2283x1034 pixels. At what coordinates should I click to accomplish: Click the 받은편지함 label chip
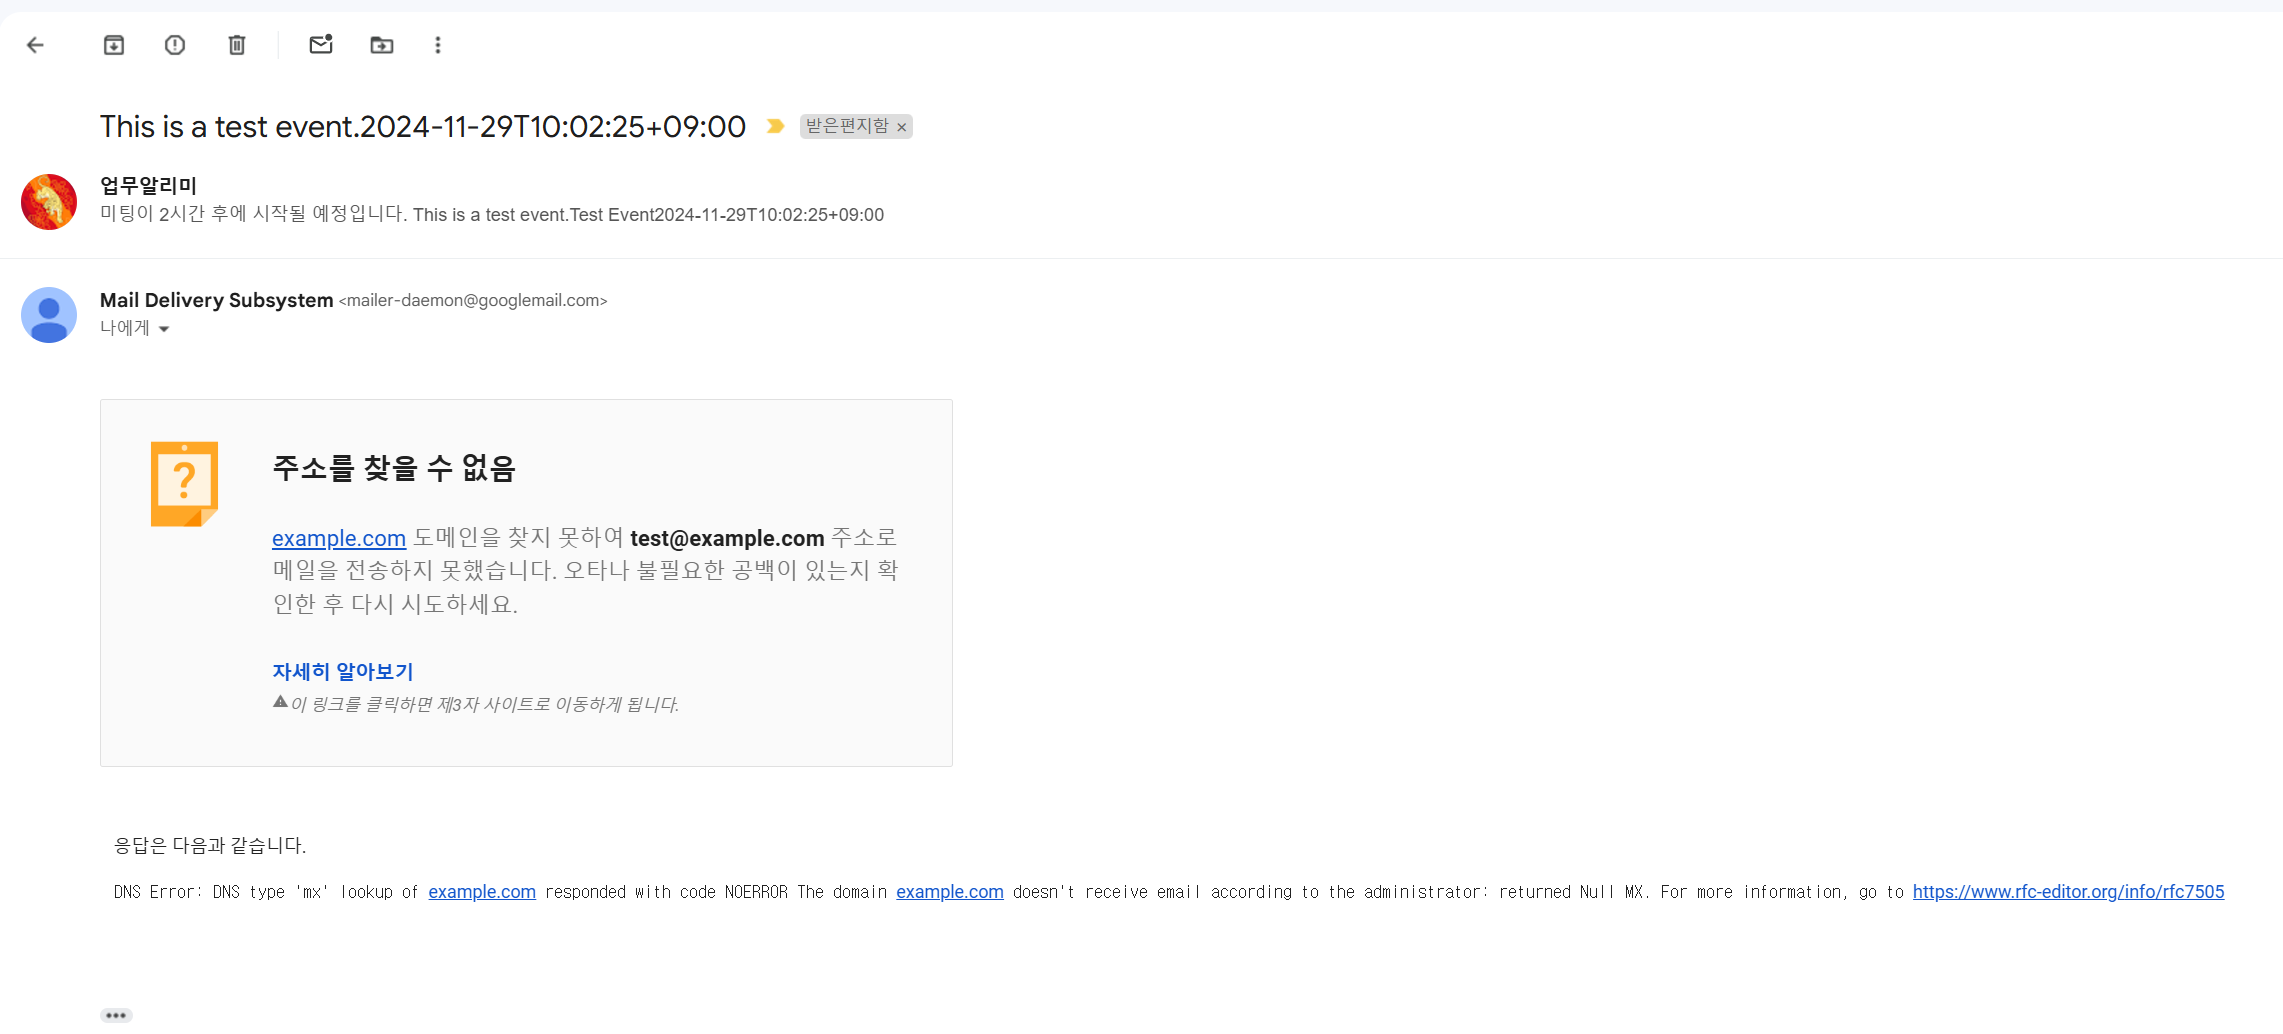click(847, 126)
